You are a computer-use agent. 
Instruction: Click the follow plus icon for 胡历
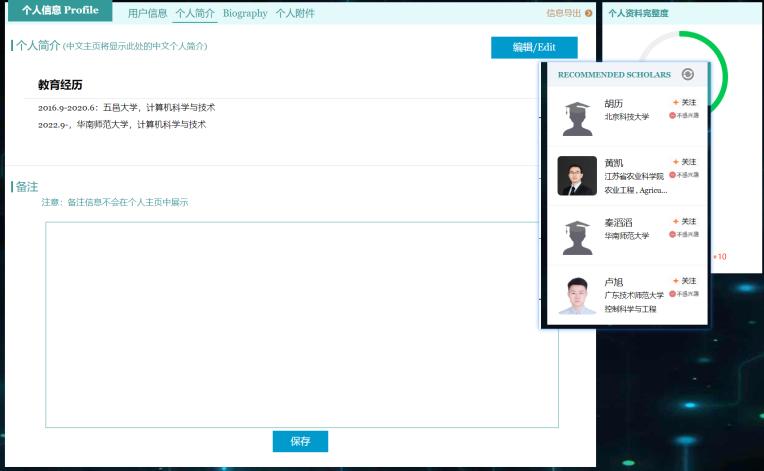tap(676, 103)
